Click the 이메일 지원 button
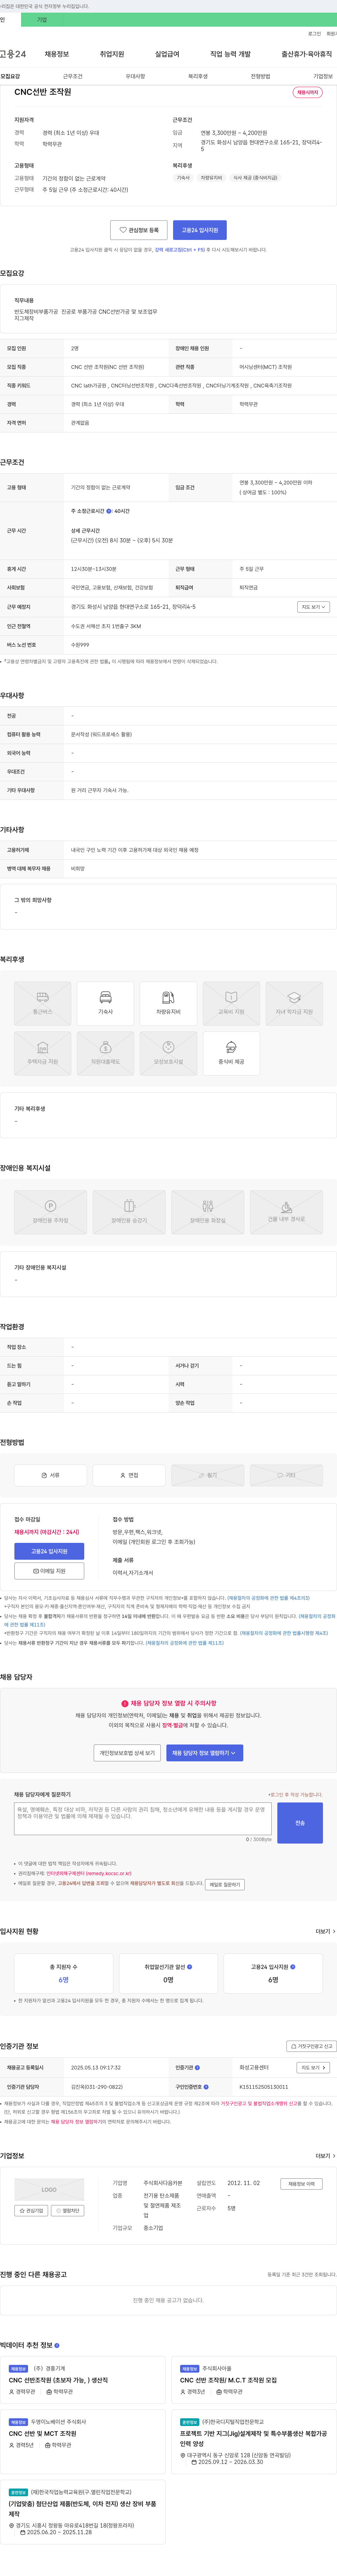 point(49,1571)
